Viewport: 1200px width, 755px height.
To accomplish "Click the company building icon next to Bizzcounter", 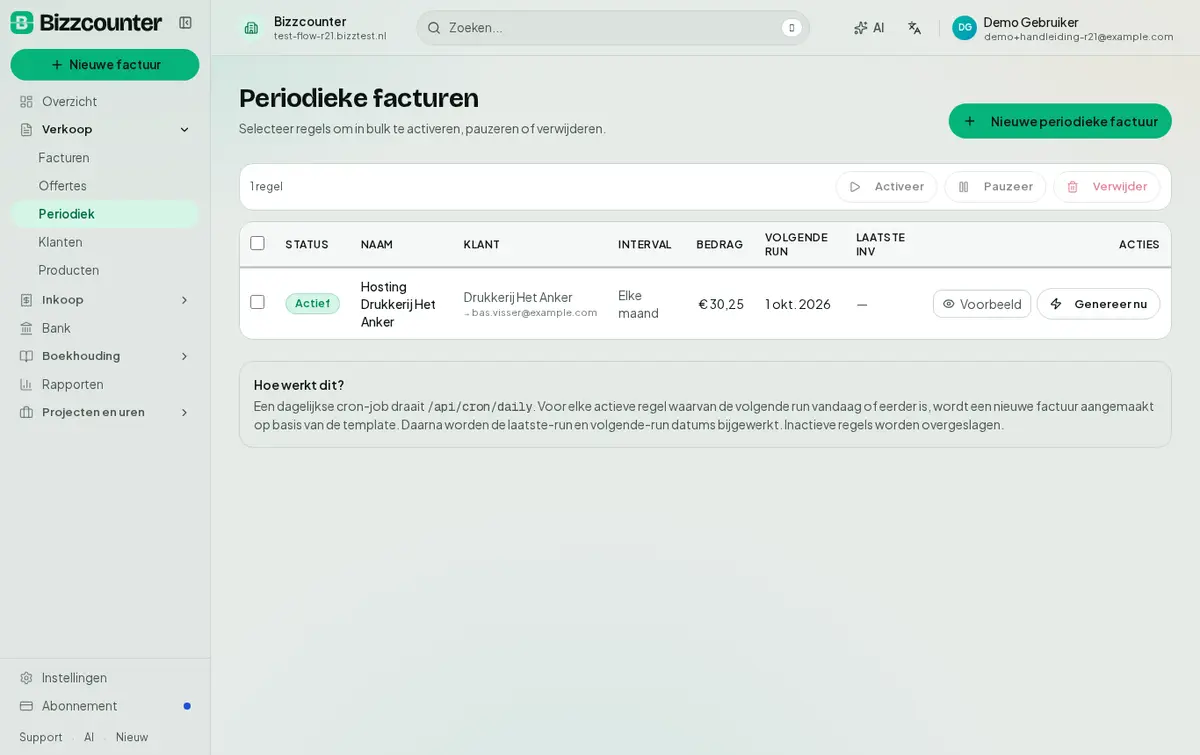I will [x=251, y=28].
